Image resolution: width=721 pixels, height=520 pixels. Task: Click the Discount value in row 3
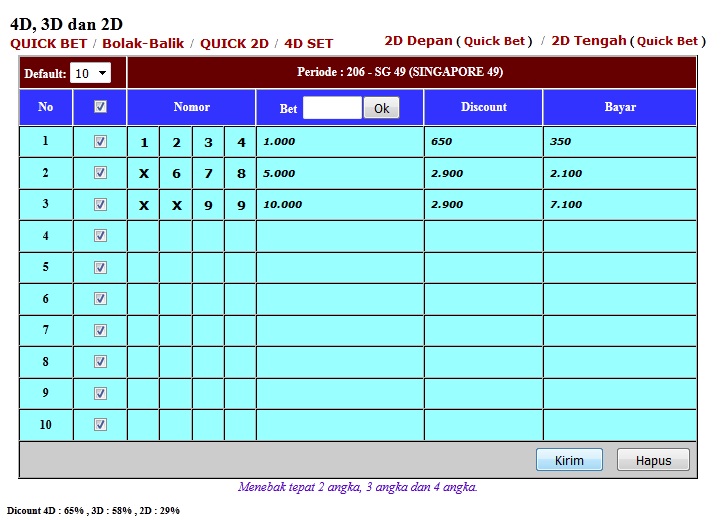coord(447,205)
